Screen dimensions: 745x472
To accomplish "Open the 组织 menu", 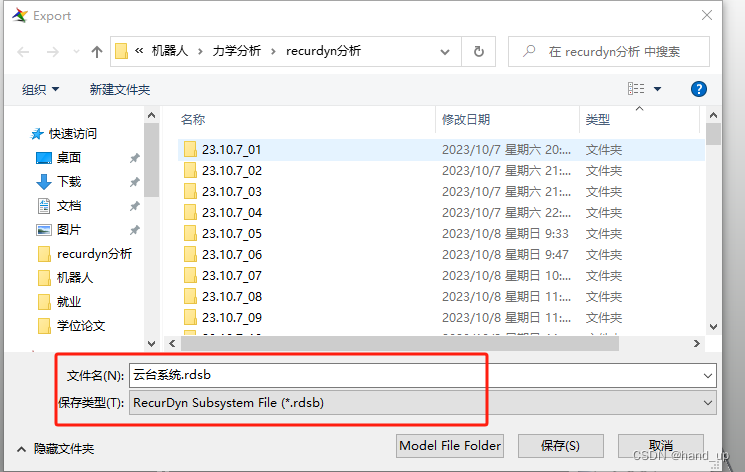I will [x=40, y=89].
